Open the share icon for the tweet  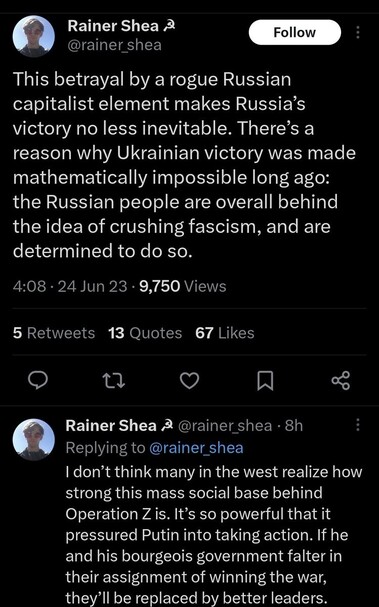pos(341,380)
